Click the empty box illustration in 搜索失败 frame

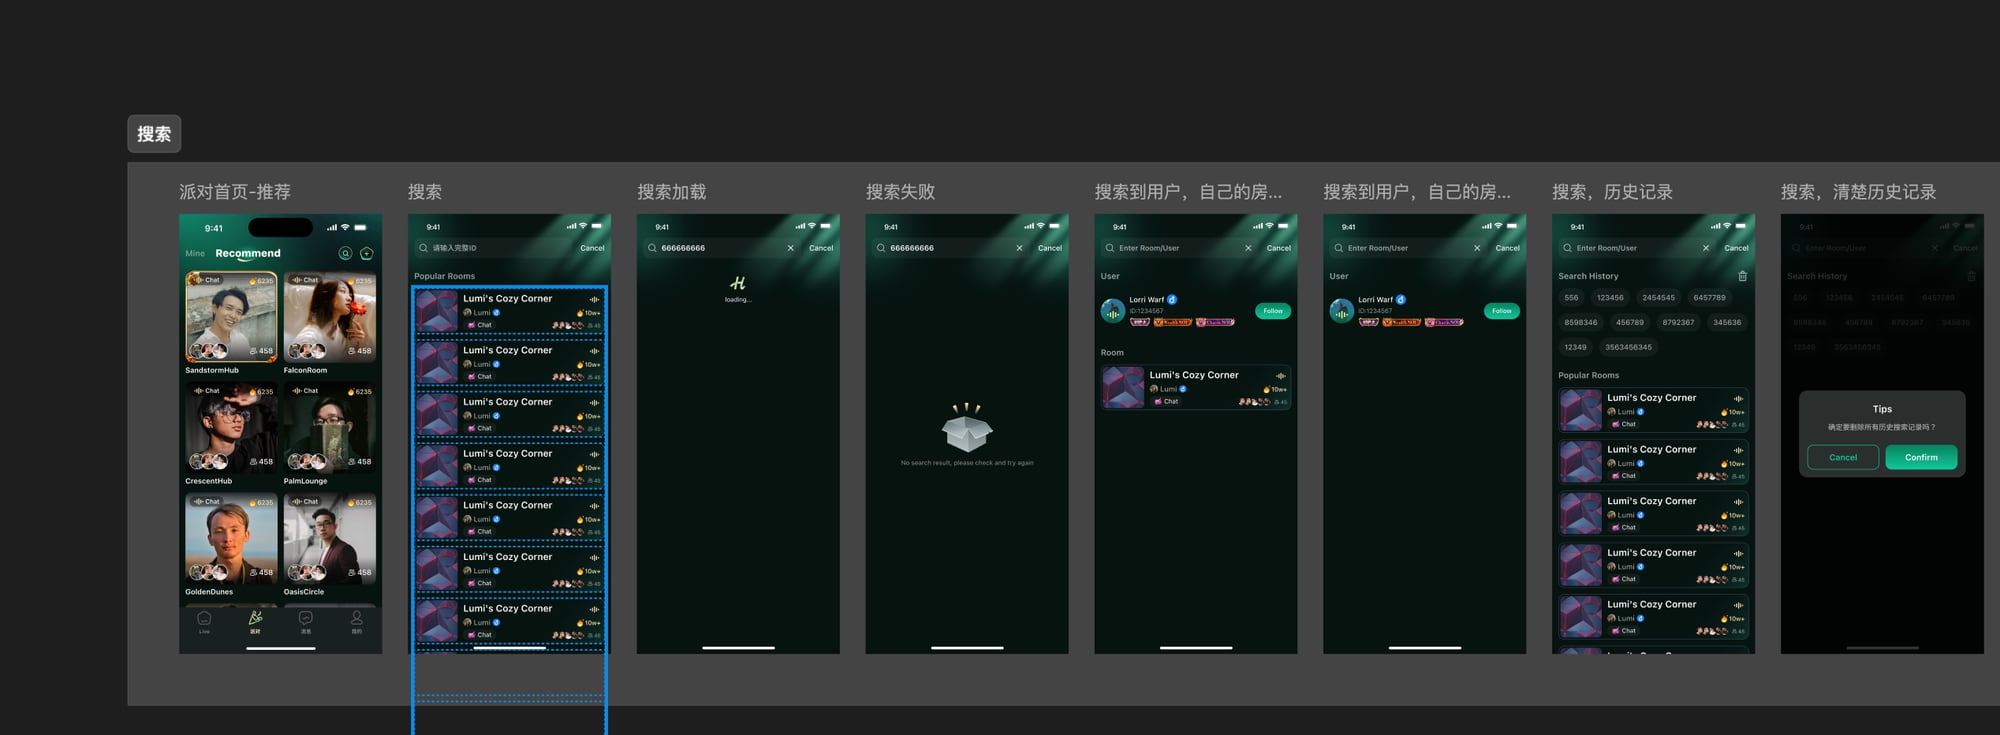click(x=967, y=428)
